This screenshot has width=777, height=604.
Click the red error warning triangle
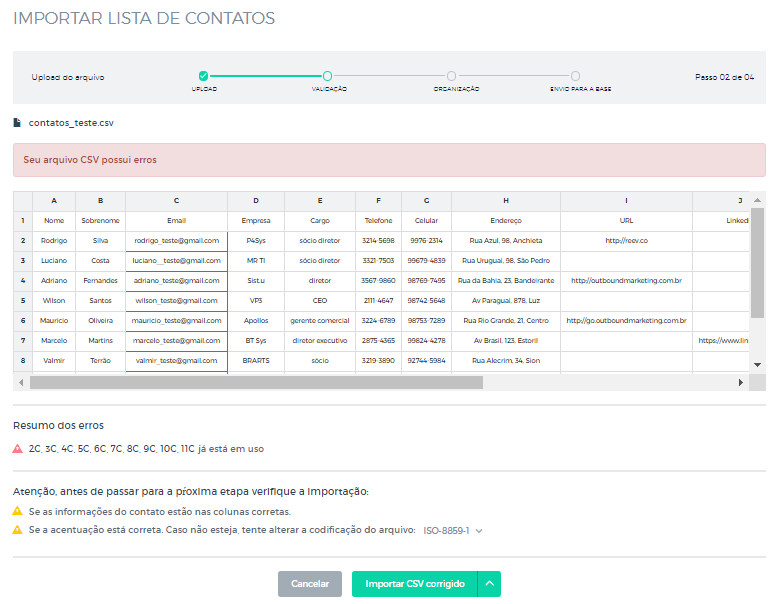click(17, 448)
